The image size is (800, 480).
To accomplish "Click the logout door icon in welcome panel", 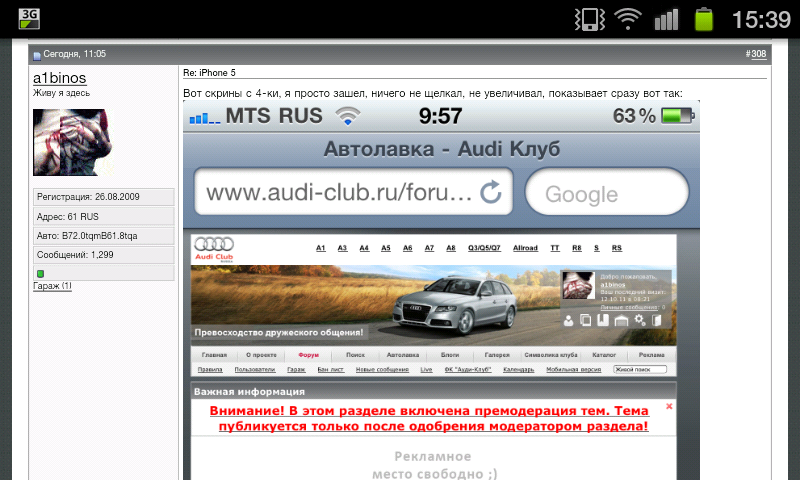I will [657, 320].
